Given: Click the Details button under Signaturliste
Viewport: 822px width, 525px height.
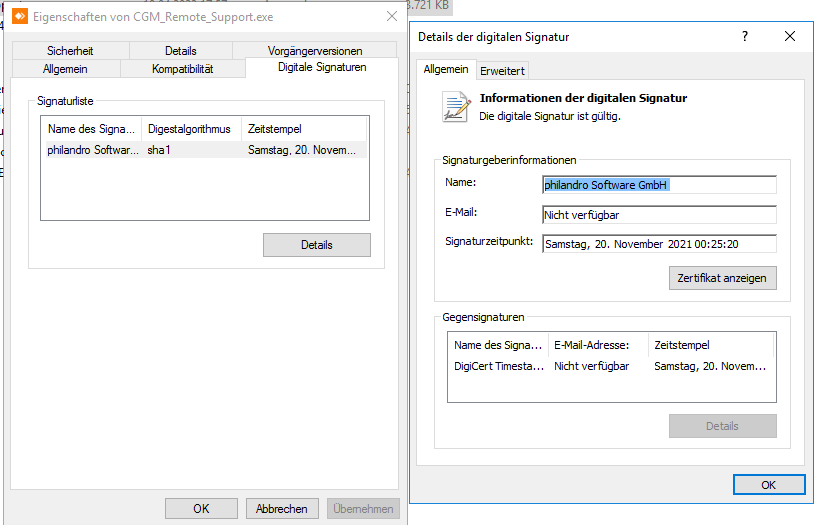Looking at the screenshot, I should (x=317, y=245).
